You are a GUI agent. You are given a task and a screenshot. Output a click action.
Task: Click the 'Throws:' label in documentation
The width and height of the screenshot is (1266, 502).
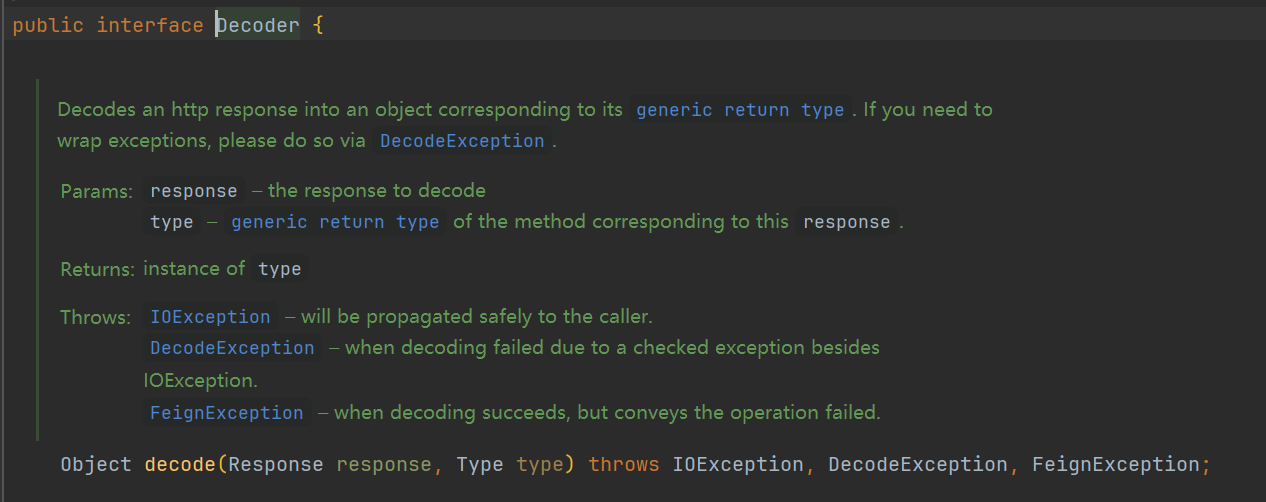[95, 317]
